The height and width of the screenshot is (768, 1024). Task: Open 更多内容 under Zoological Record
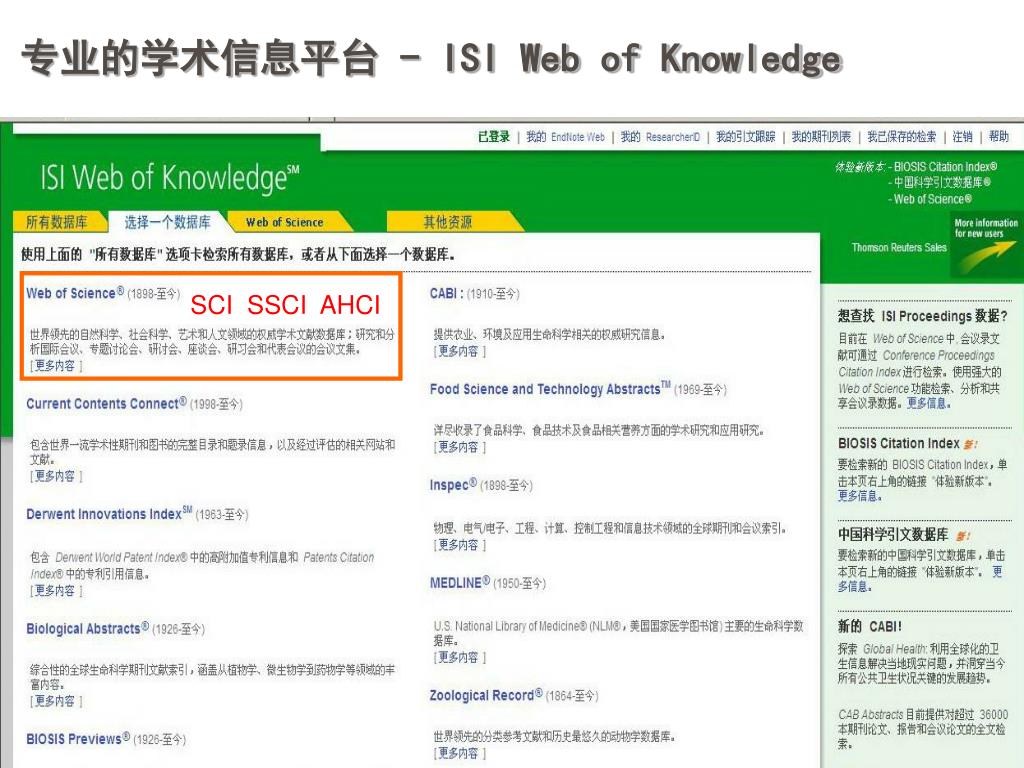point(458,753)
